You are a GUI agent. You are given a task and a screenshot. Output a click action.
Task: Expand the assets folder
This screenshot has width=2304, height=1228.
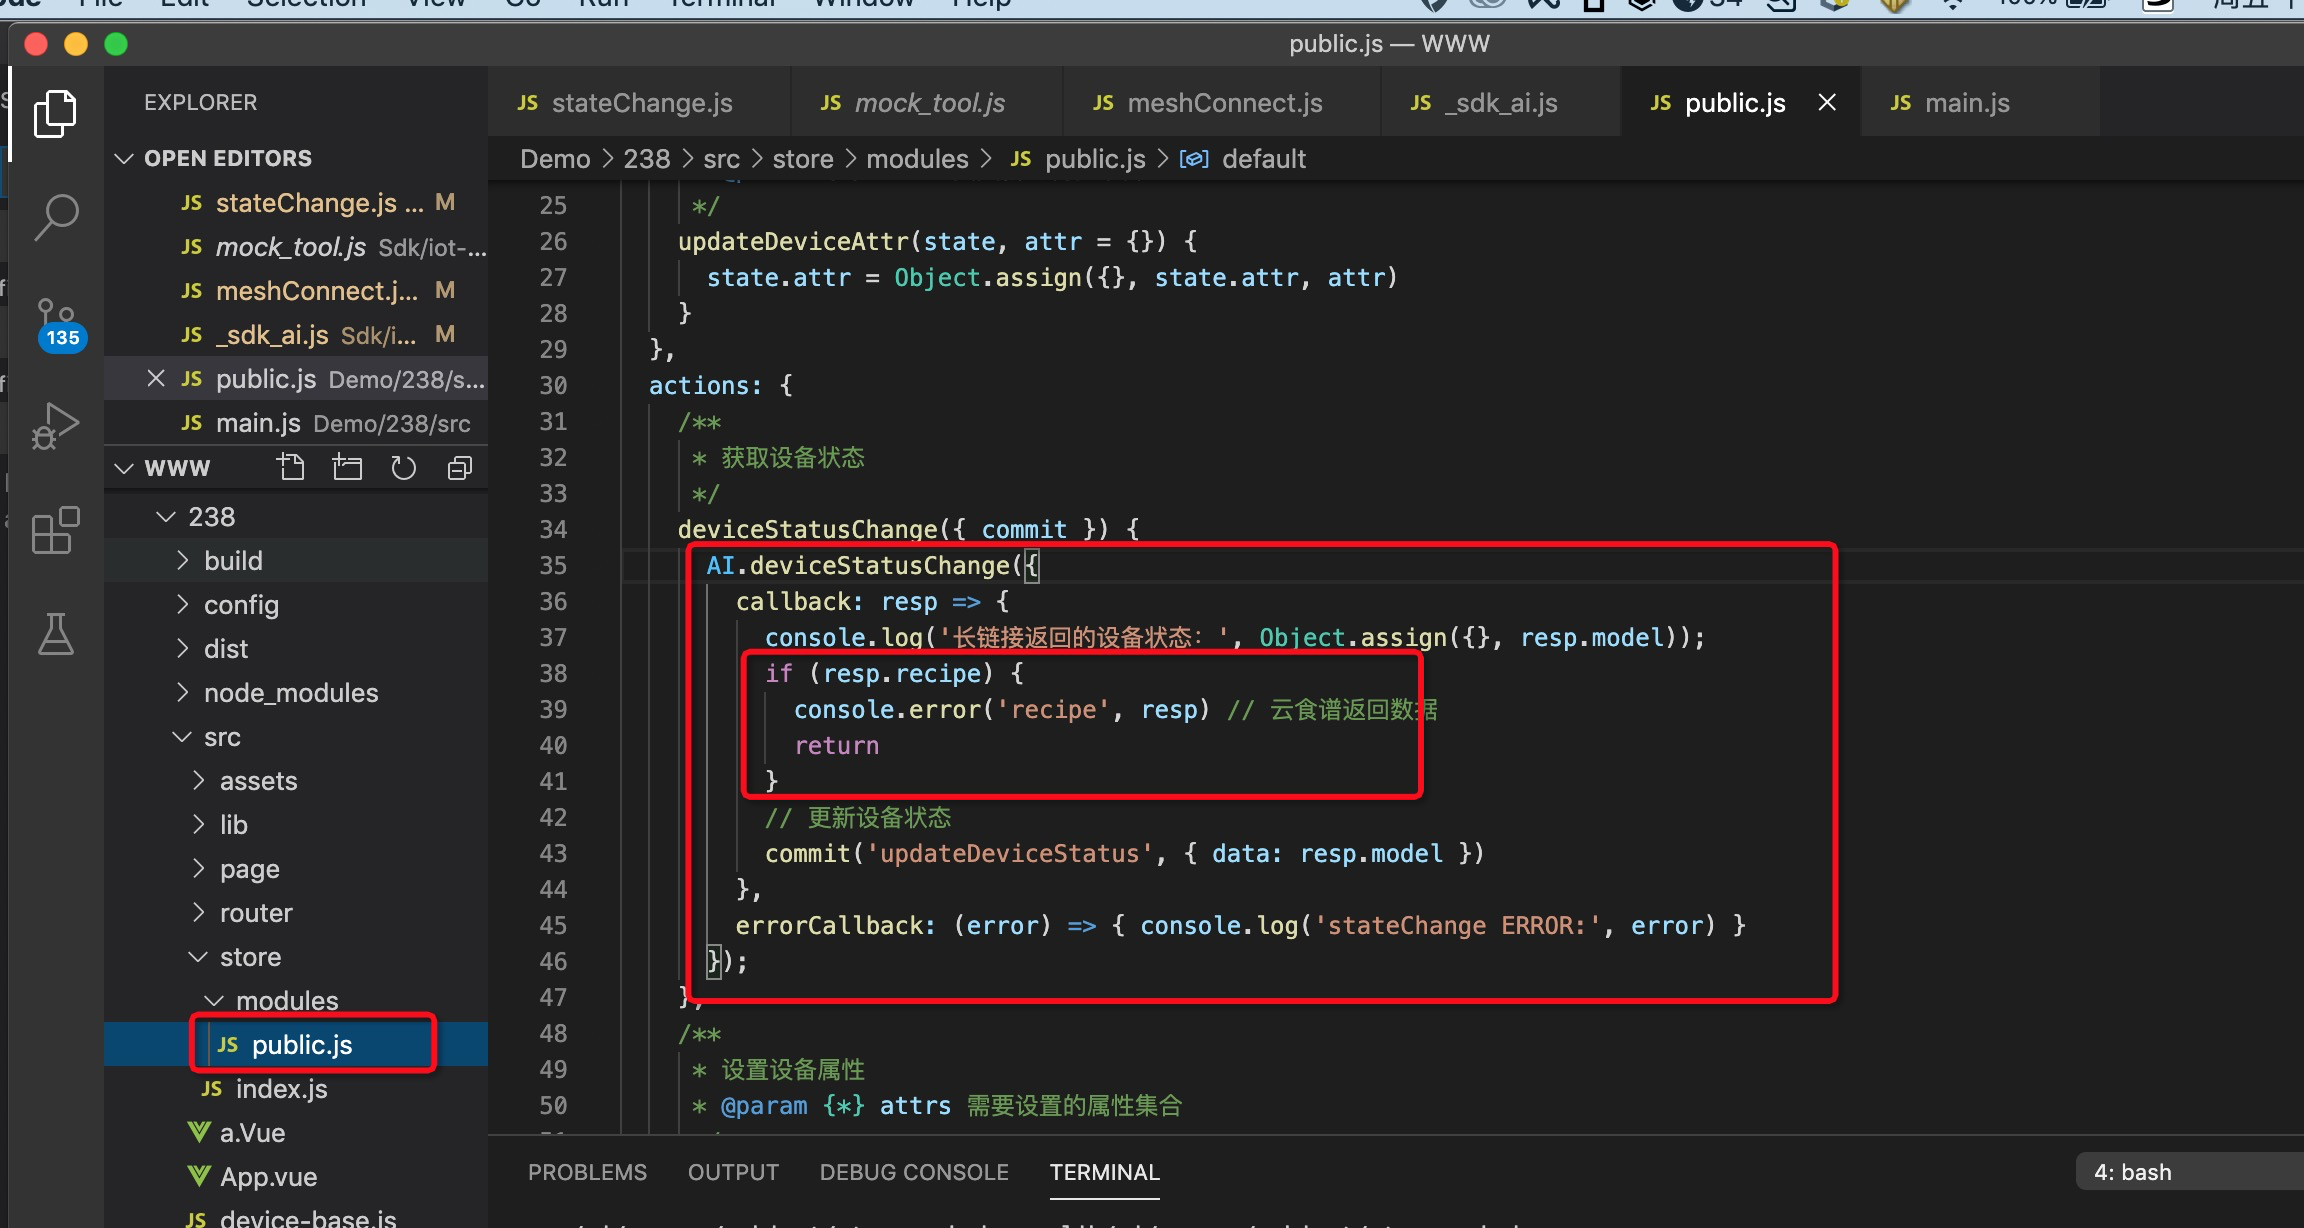point(198,780)
